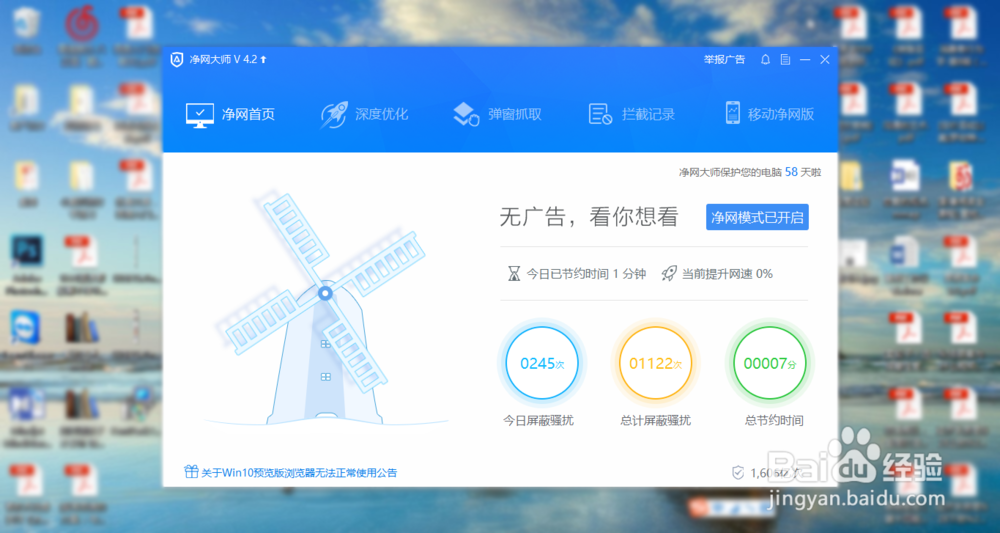
Task: Open the main menu icon beside the bell
Action: tap(786, 59)
